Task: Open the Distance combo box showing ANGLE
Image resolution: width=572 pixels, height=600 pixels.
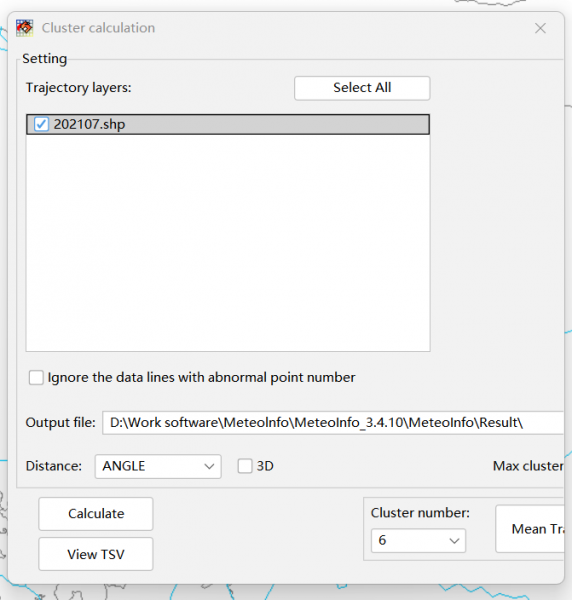Action: (x=158, y=466)
